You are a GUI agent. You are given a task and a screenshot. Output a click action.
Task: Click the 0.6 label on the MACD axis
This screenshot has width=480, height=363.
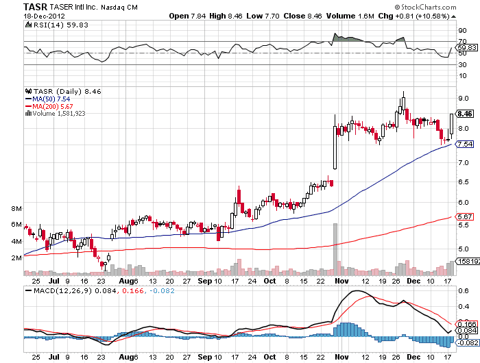tap(464, 291)
